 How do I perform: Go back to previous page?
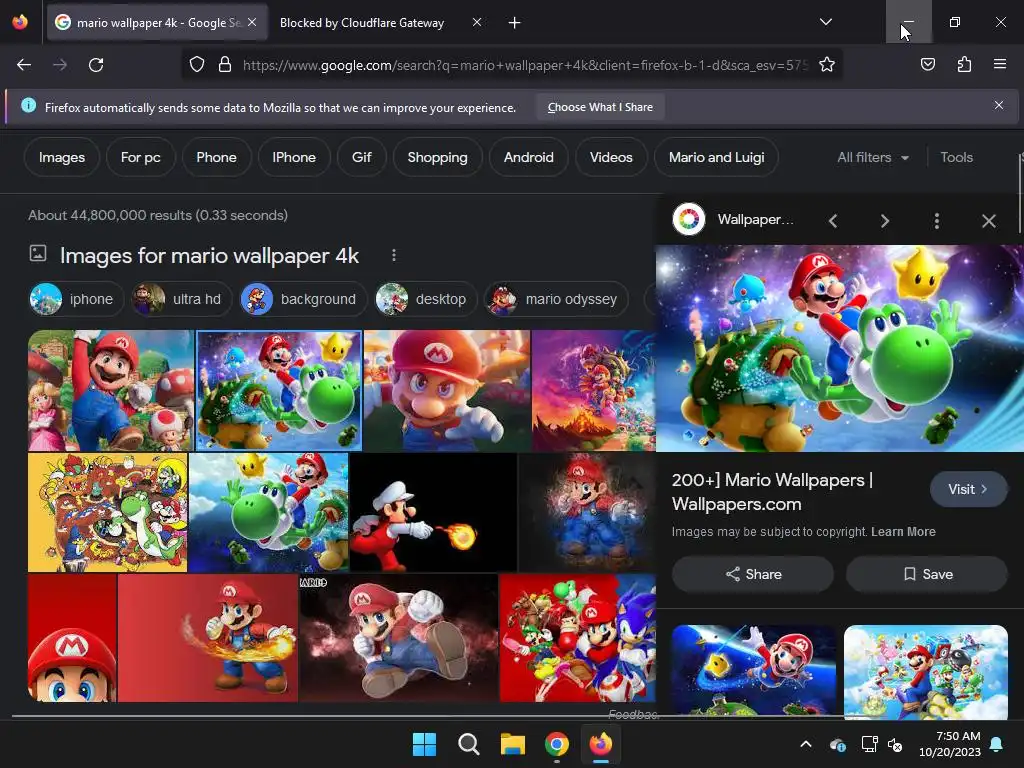click(x=24, y=65)
